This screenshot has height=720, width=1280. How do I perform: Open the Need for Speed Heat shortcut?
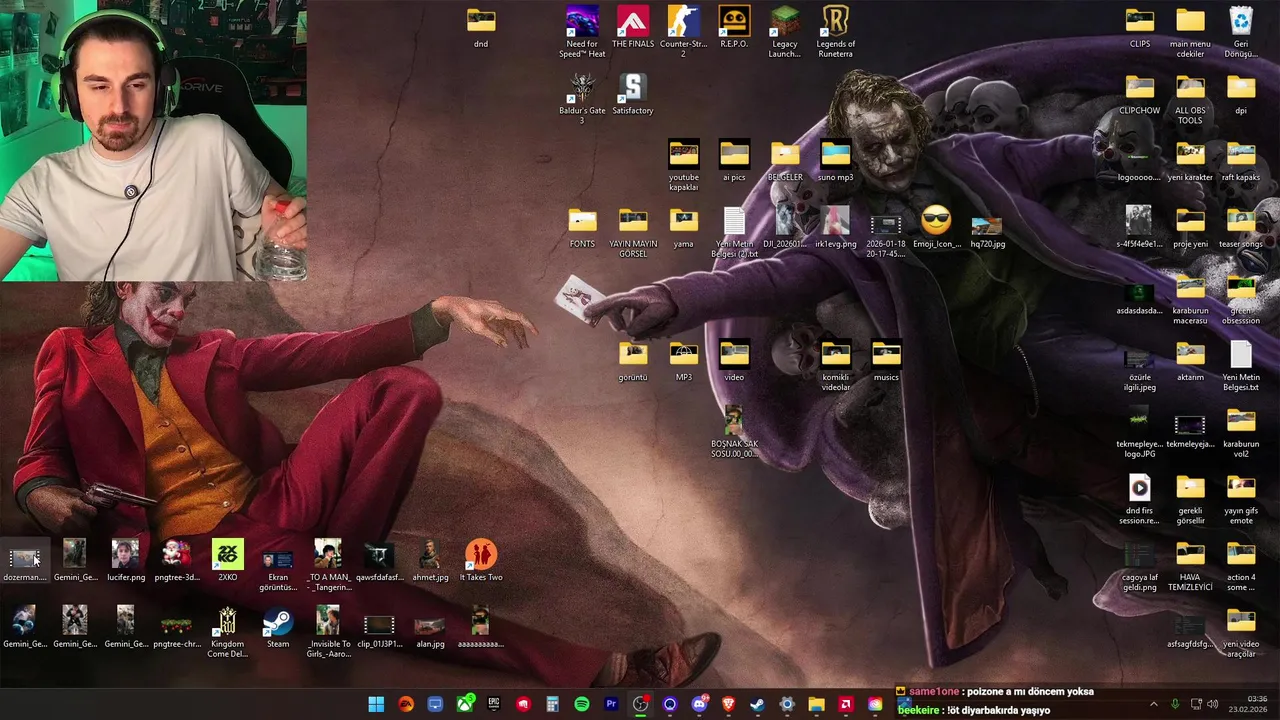(582, 31)
